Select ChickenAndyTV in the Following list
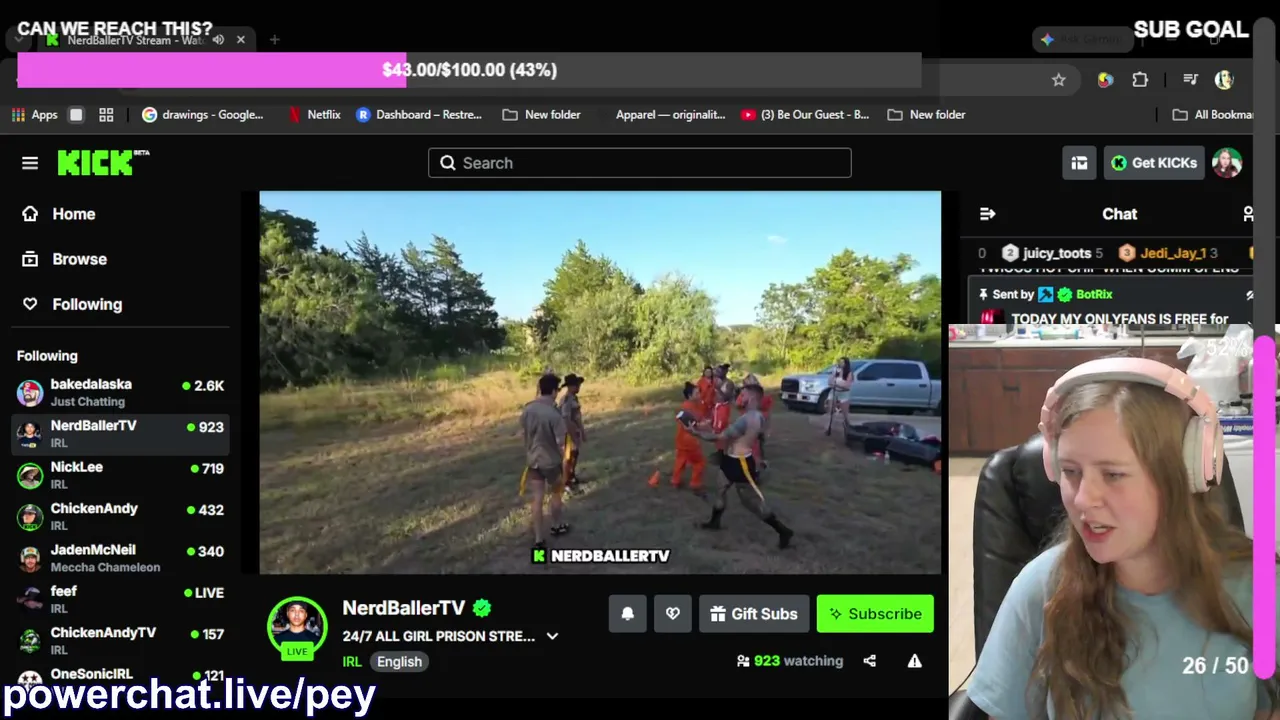This screenshot has height=720, width=1280. pyautogui.click(x=120, y=640)
